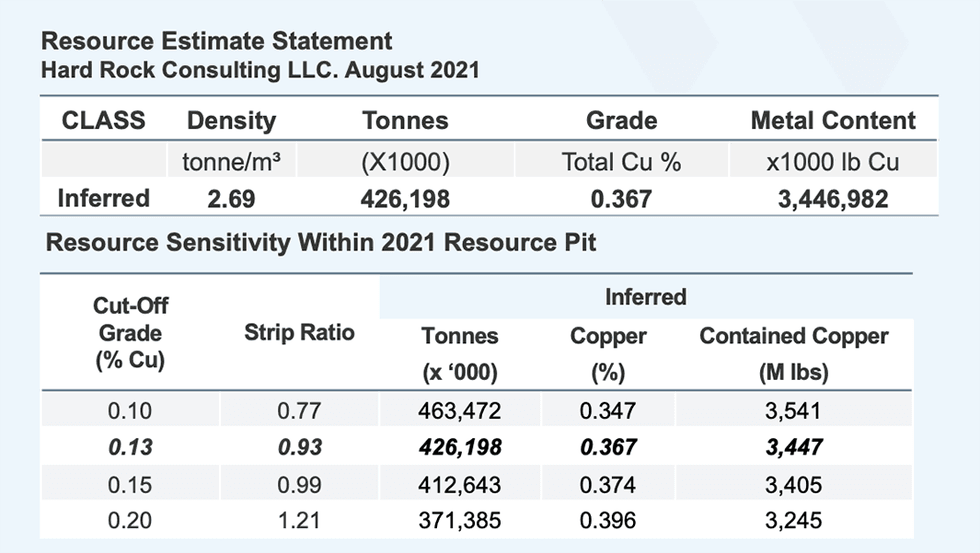Click the 2.69 density value
The height and width of the screenshot is (553, 980).
pyautogui.click(x=231, y=199)
